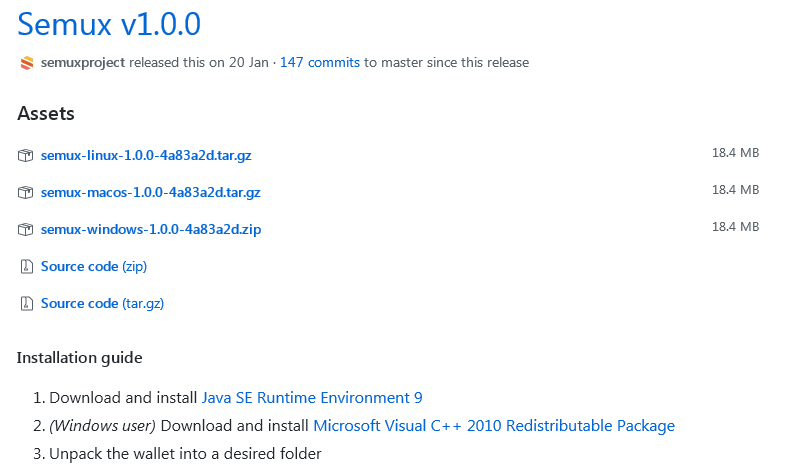Click 'Unpack the wallet into a desired folder' step
Viewport: 802px width, 473px height.
click(185, 454)
